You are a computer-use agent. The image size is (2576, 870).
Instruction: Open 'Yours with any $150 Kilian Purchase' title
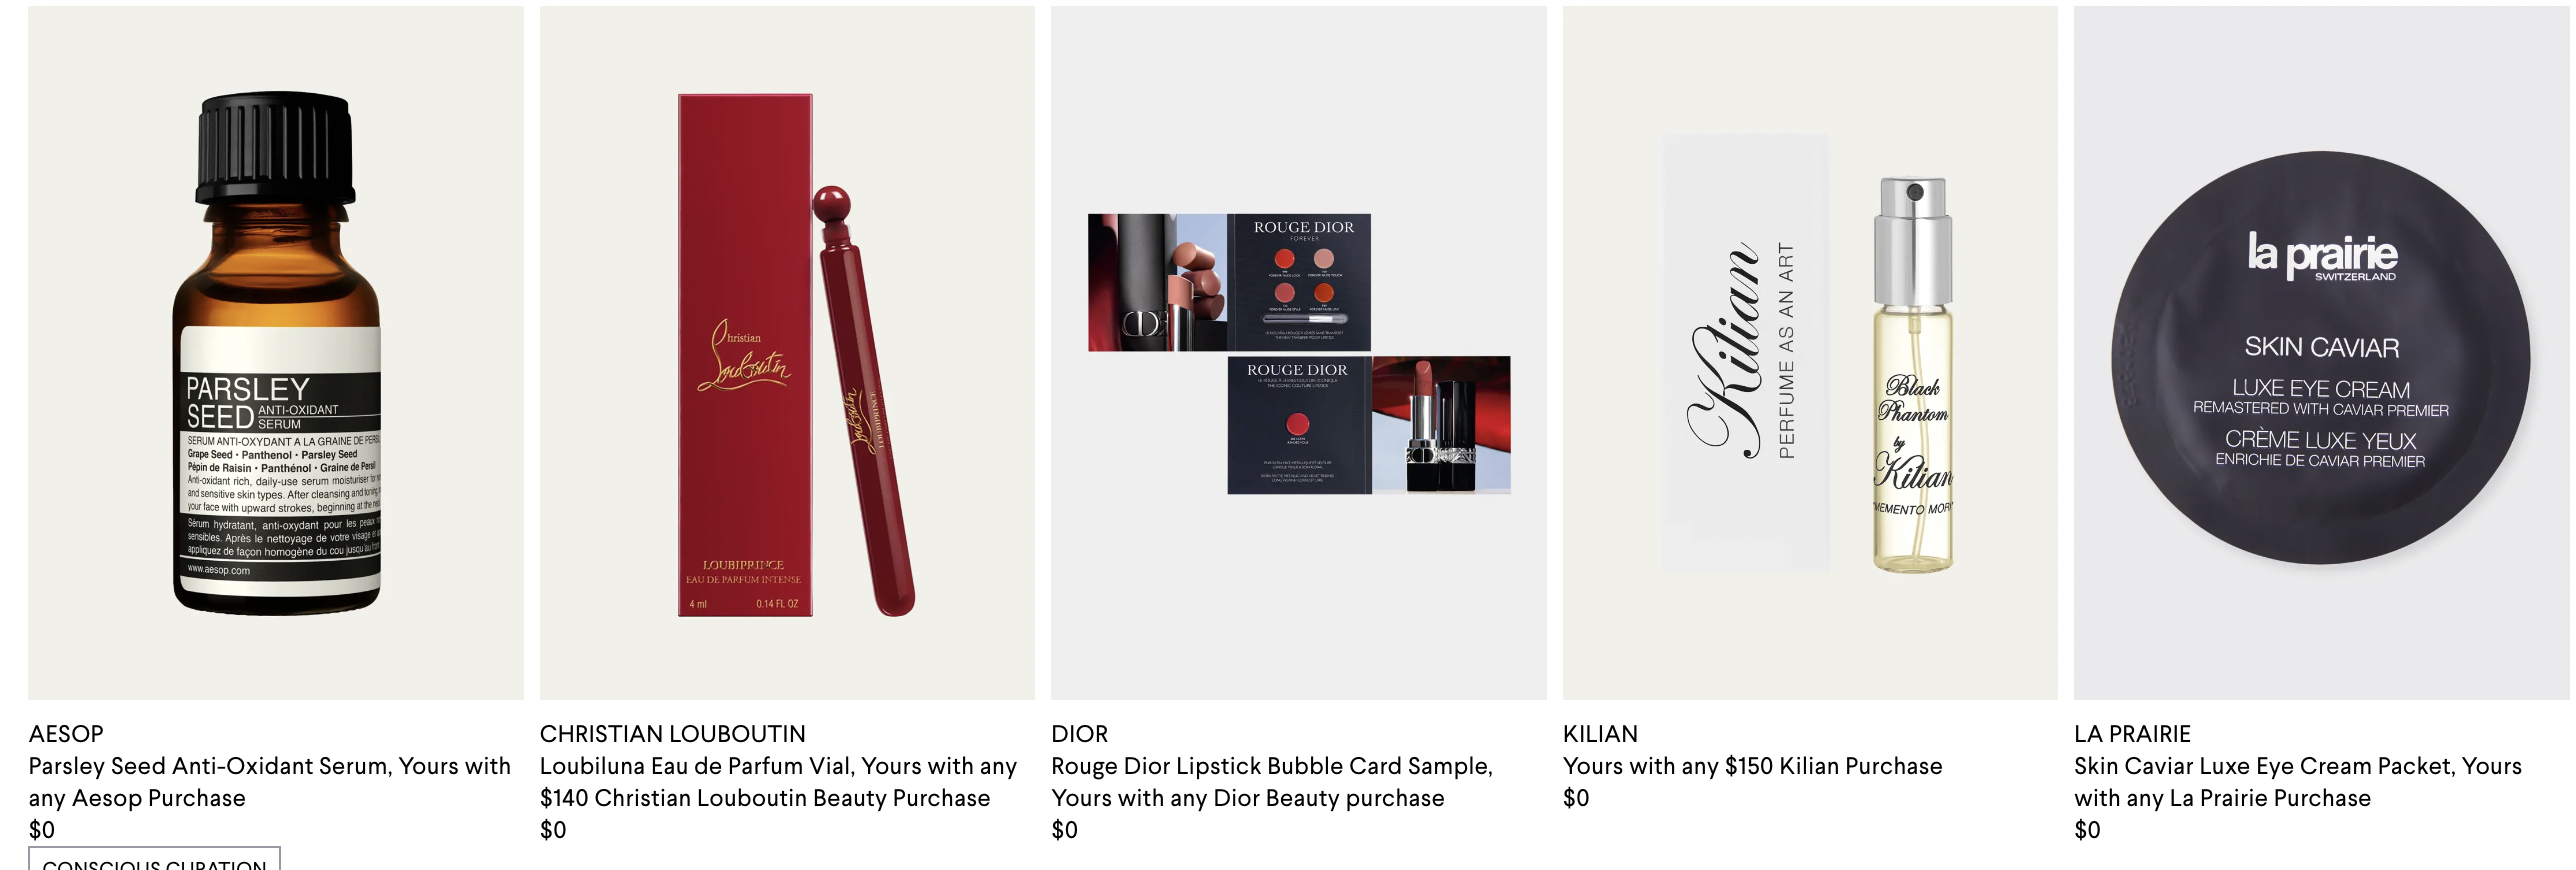(1752, 766)
